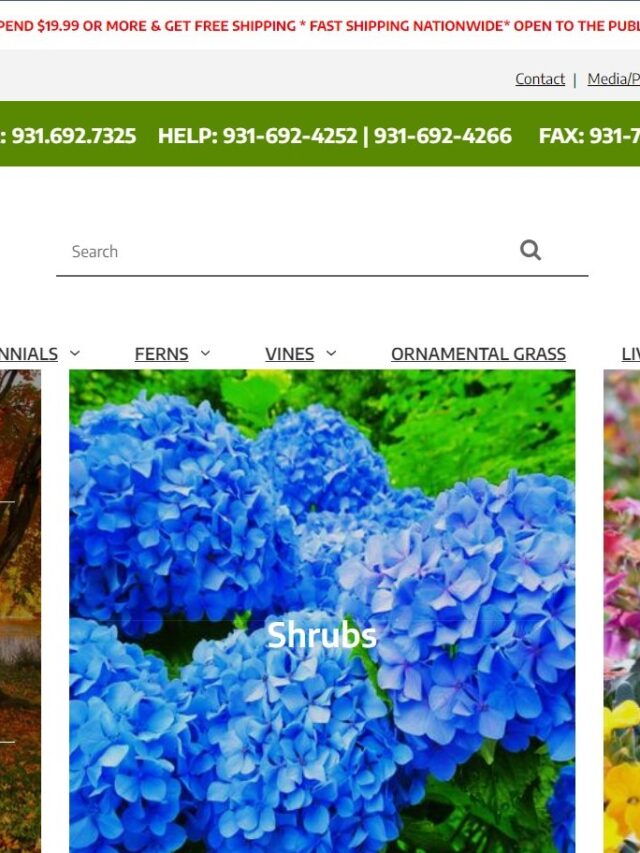Image resolution: width=640 pixels, height=853 pixels.
Task: Go to ORNAMENTAL GRASS category
Action: 478,354
